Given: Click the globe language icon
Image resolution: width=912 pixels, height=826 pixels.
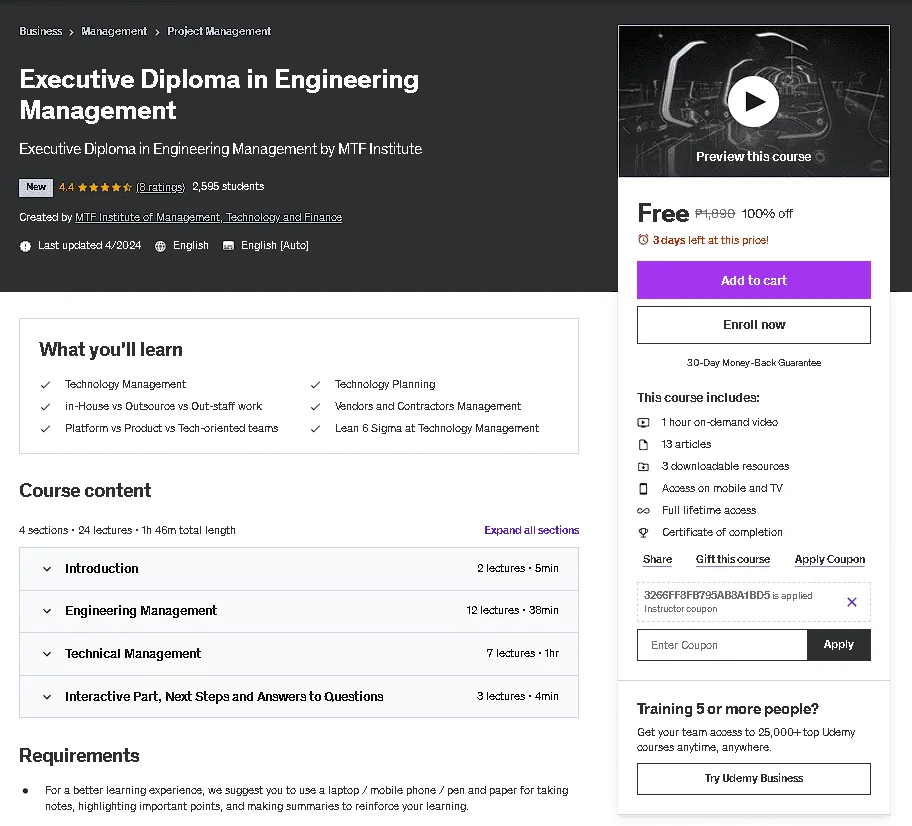Looking at the screenshot, I should [x=160, y=246].
